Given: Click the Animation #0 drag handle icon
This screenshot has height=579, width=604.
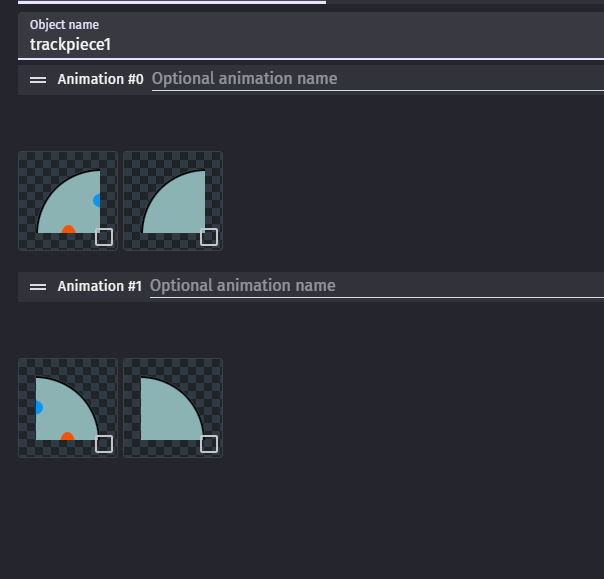Looking at the screenshot, I should click(38, 80).
